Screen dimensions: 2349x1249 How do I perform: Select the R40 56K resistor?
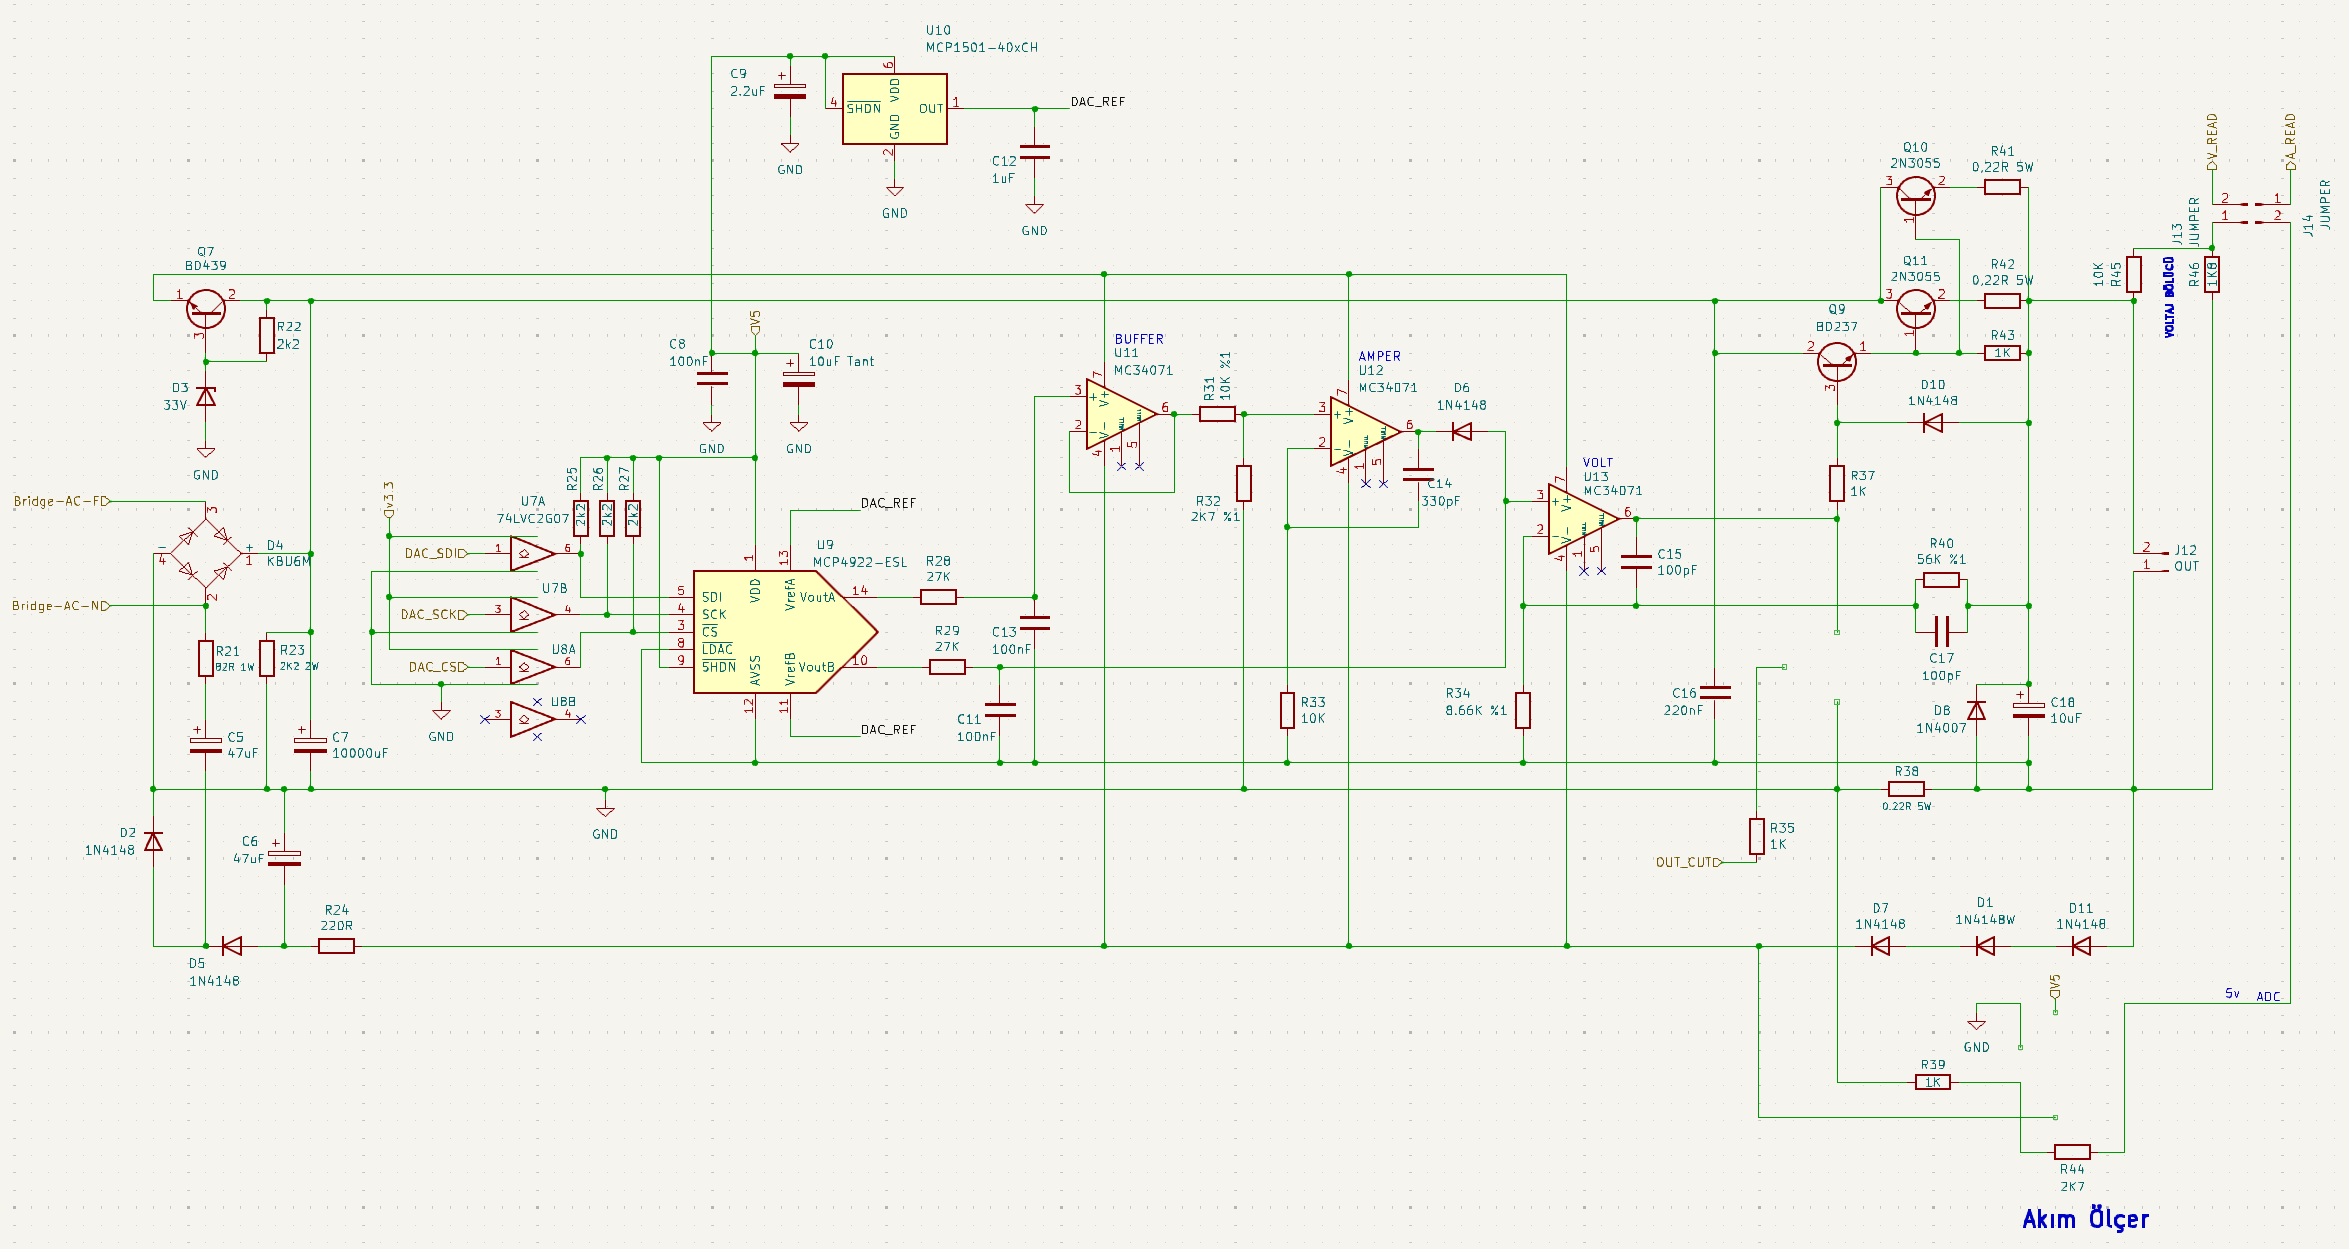(1941, 580)
